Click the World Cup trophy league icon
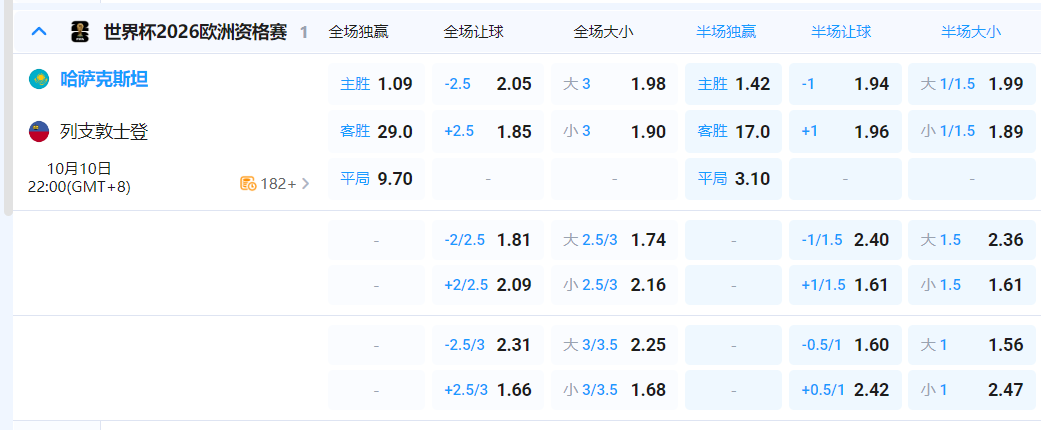This screenshot has width=1041, height=430. coord(80,32)
